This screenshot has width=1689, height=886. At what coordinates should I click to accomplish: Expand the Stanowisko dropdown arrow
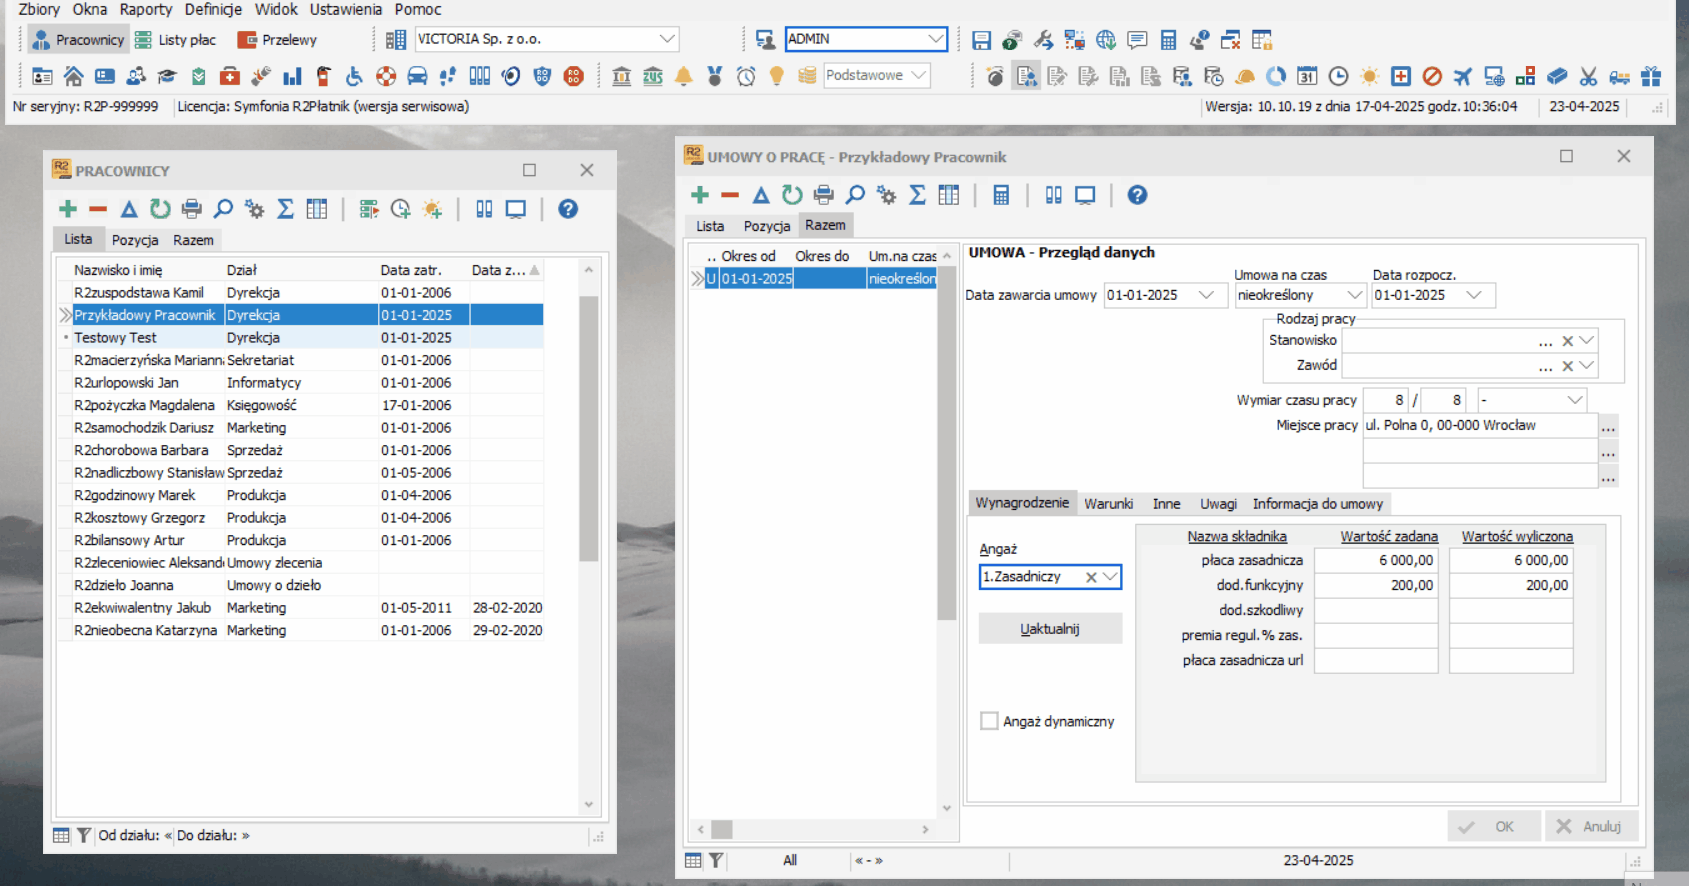click(1587, 340)
